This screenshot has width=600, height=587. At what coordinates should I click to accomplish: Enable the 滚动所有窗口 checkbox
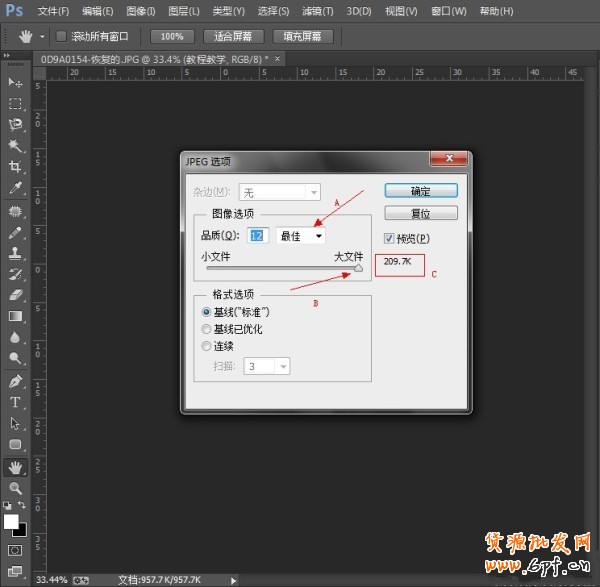(61, 36)
